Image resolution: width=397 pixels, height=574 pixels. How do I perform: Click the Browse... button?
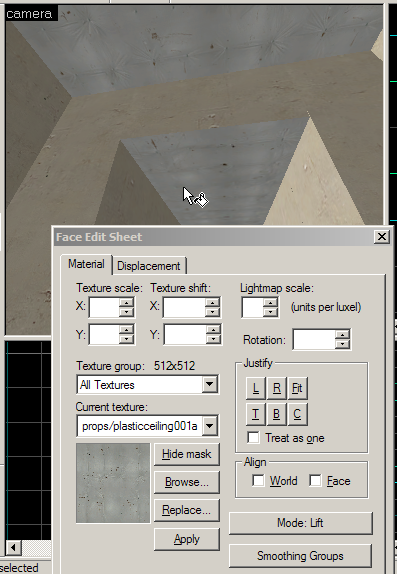pos(187,482)
